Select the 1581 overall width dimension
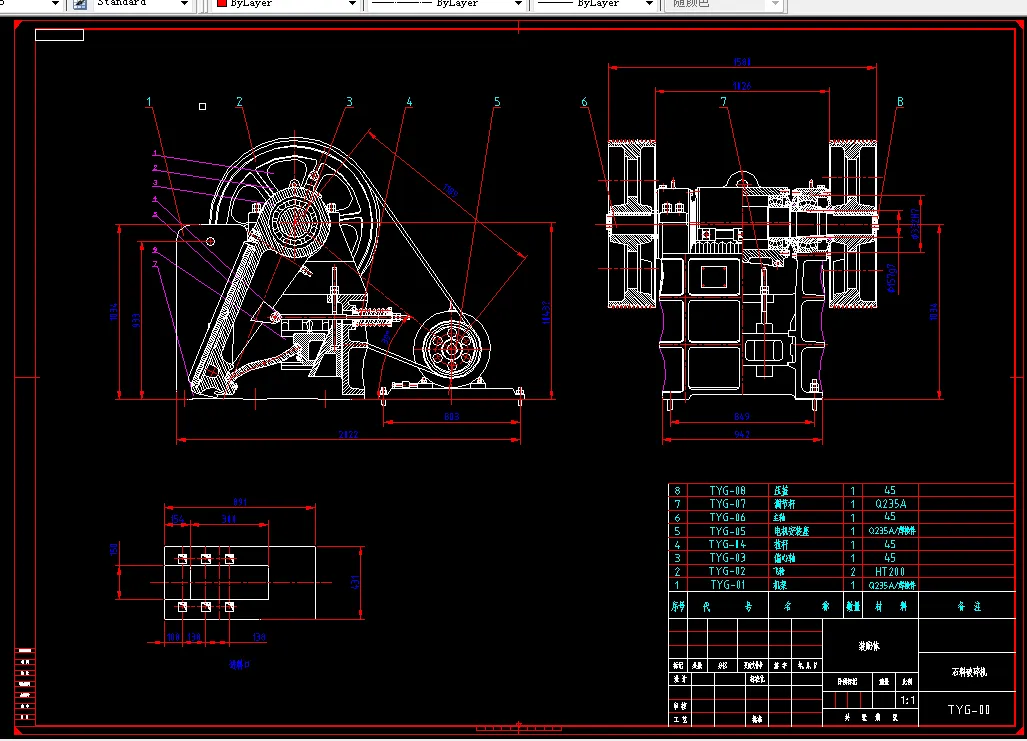This screenshot has width=1027, height=741. tap(742, 62)
